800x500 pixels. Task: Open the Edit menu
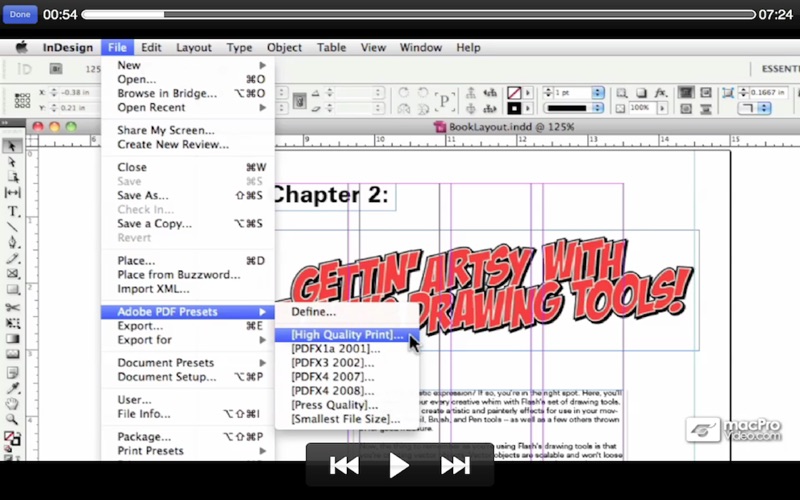point(151,47)
